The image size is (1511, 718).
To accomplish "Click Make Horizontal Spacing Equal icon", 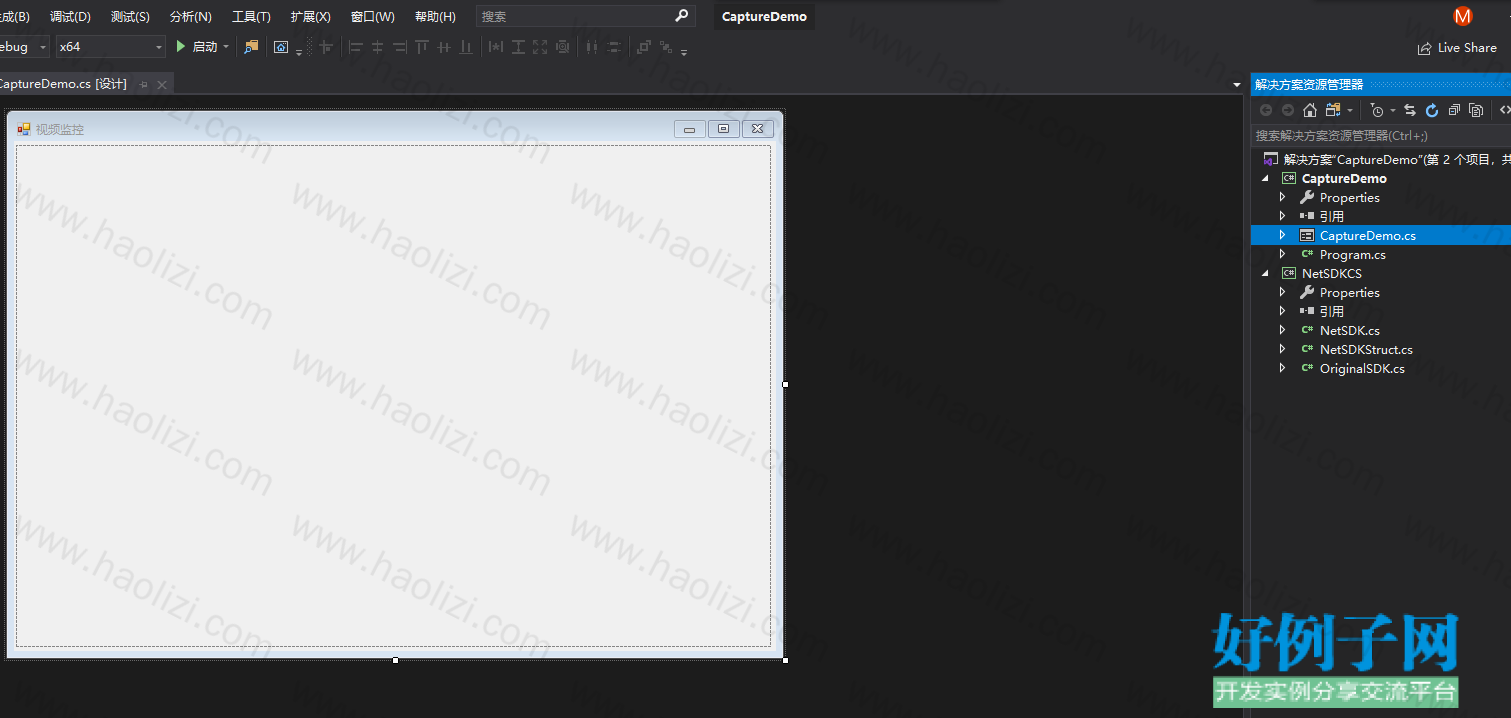I will point(592,47).
